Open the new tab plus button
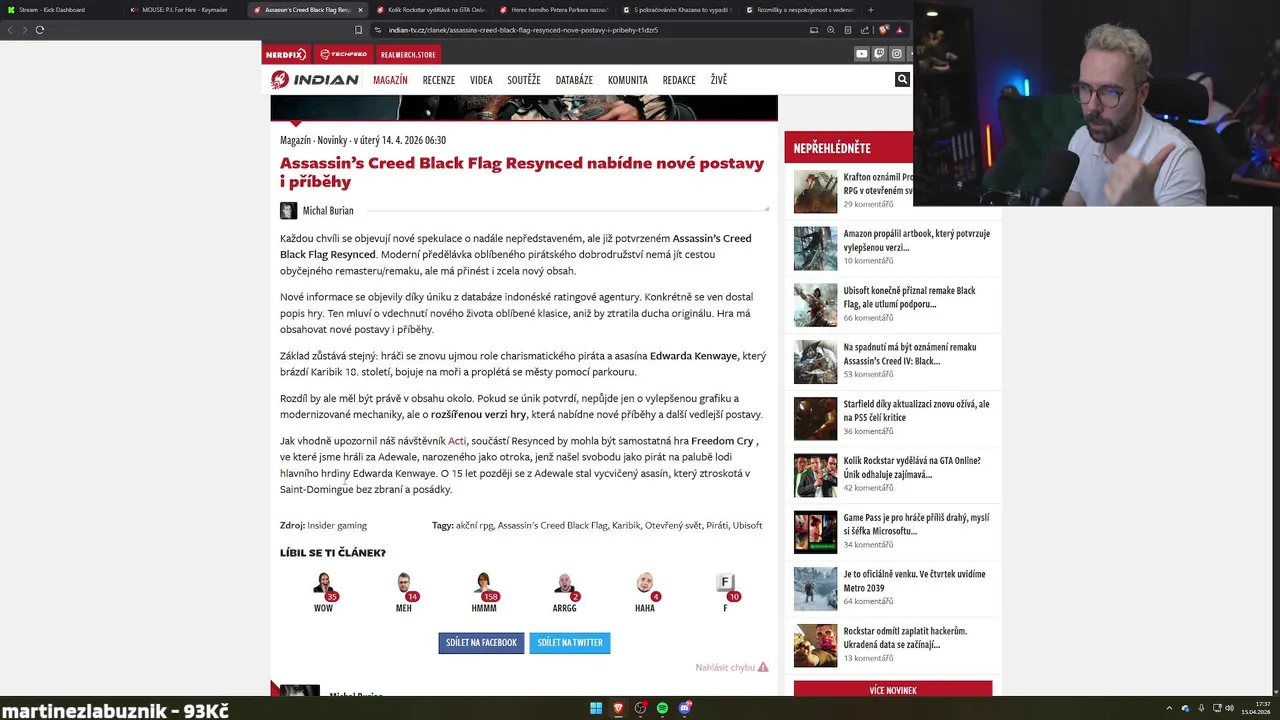Image resolution: width=1280 pixels, height=720 pixels. point(870,10)
